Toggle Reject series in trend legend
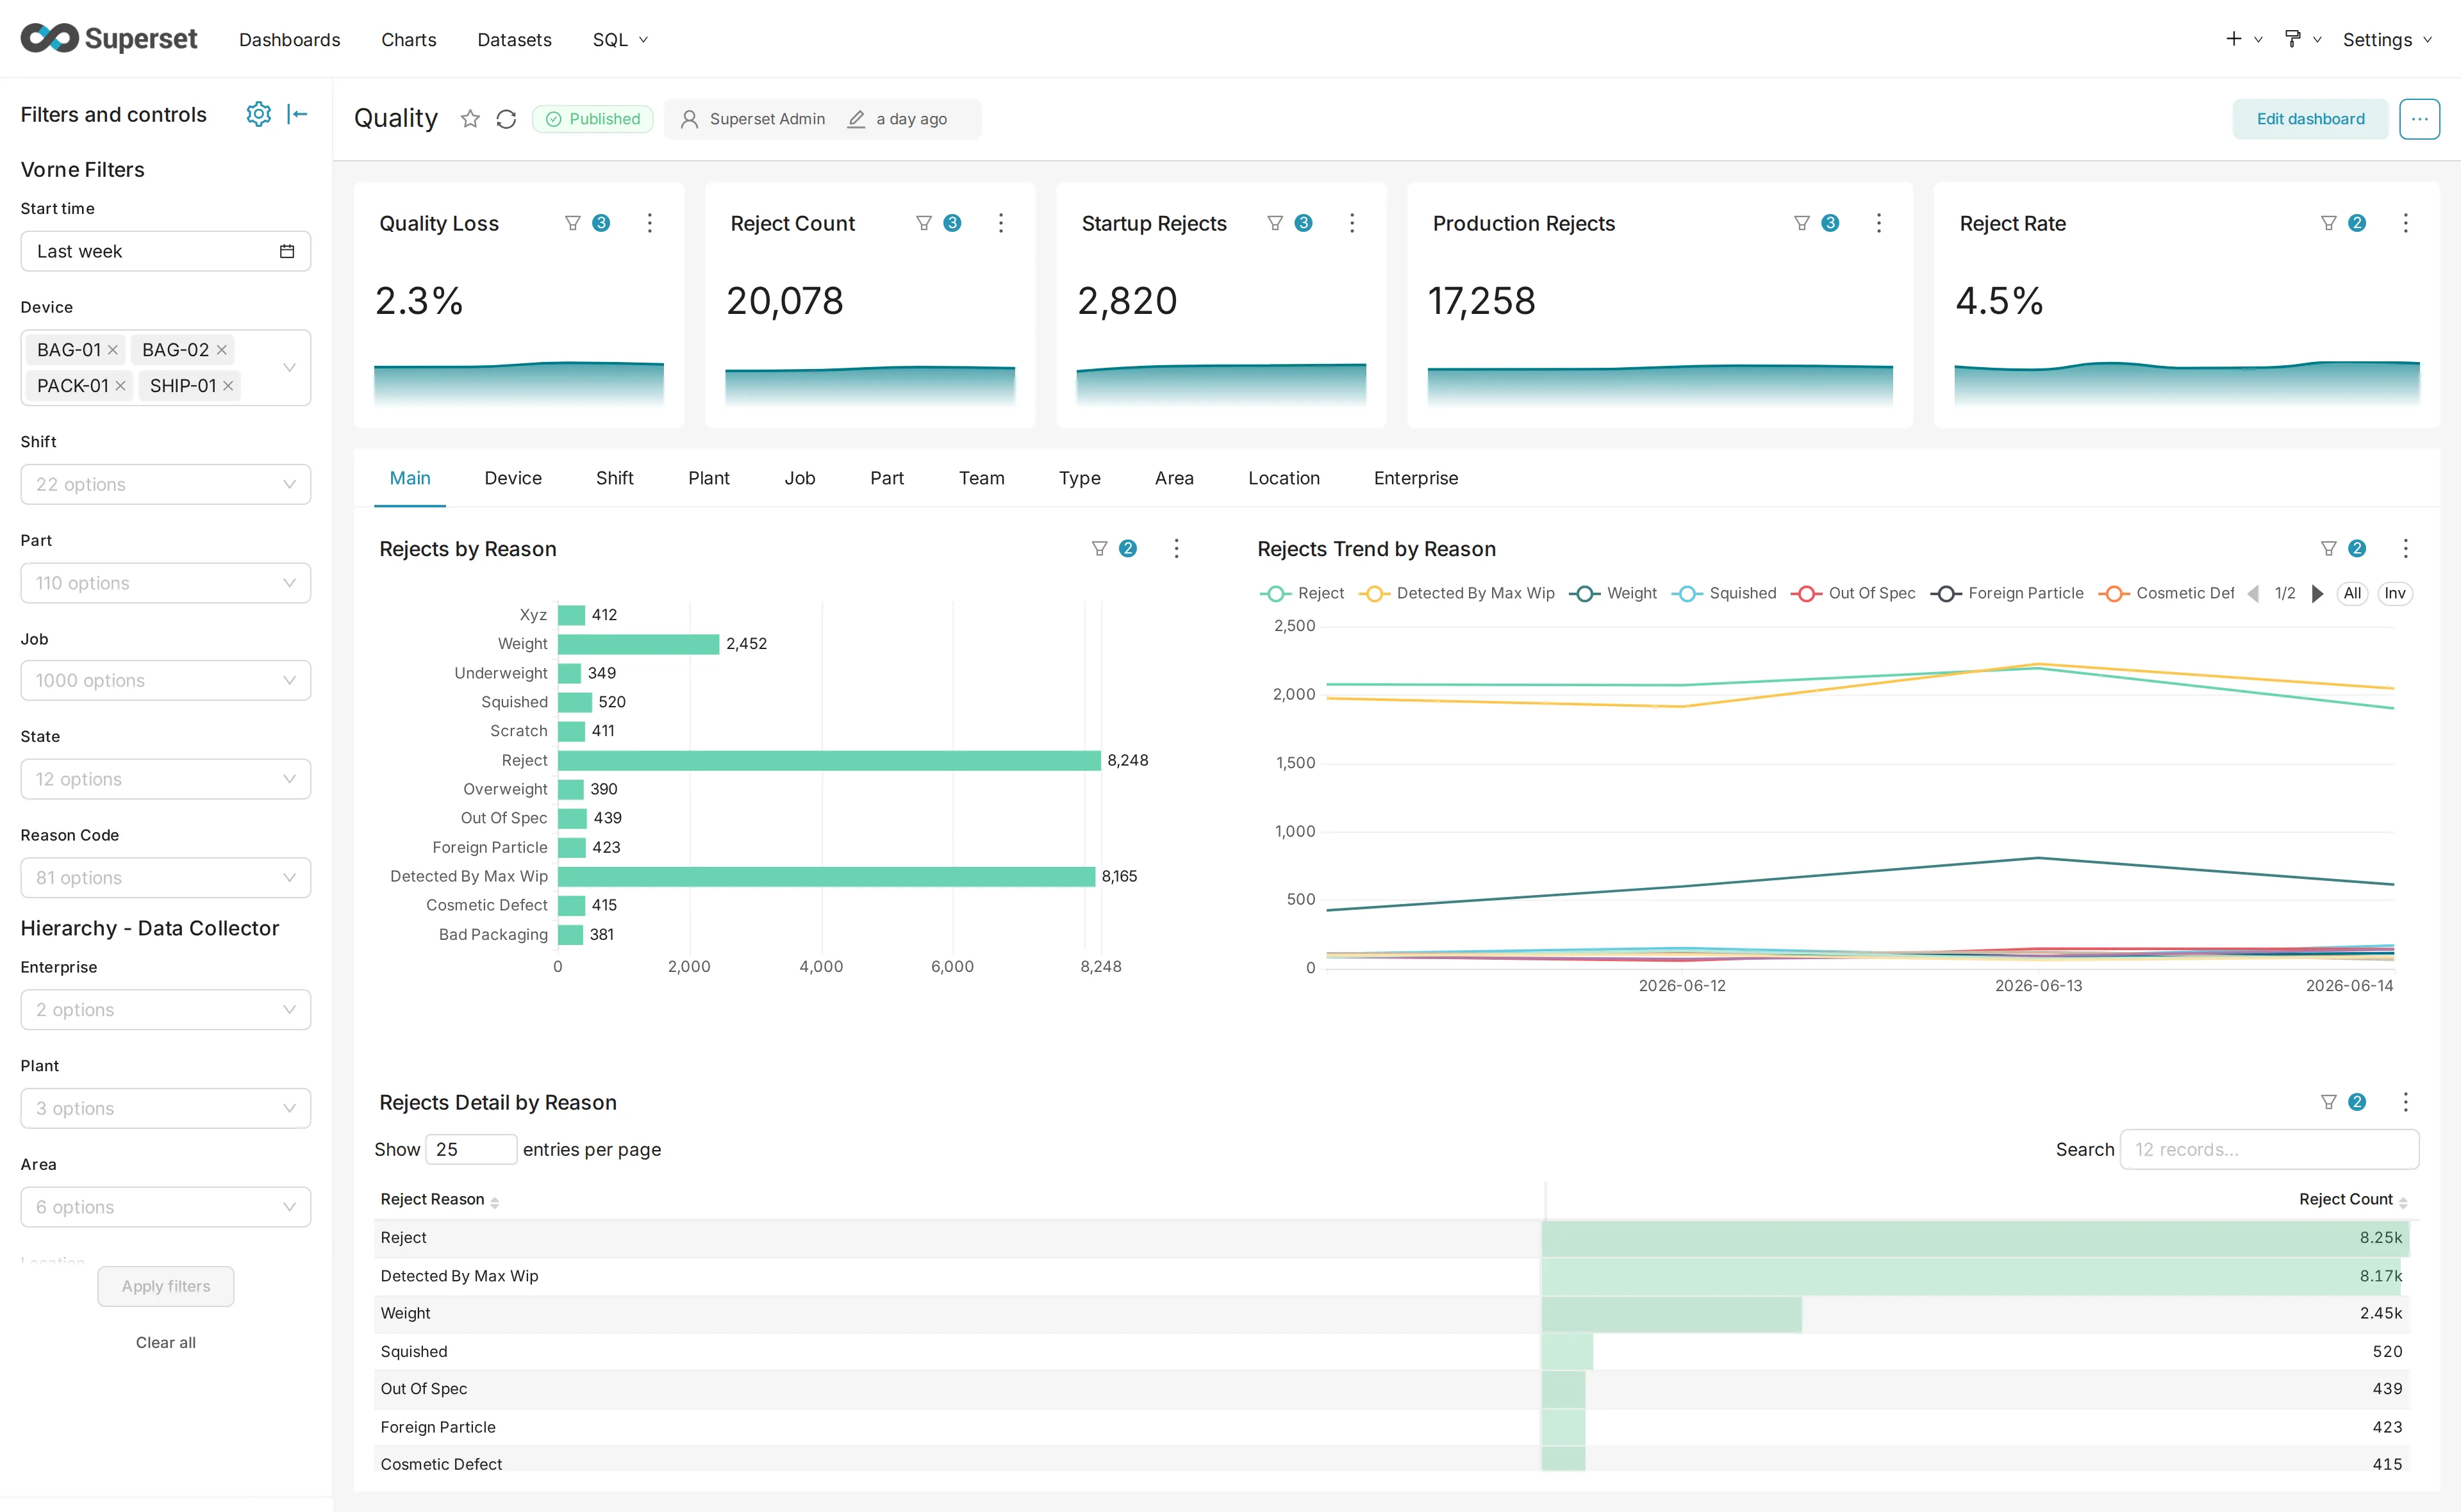This screenshot has height=1512, width=2461. tap(1301, 593)
